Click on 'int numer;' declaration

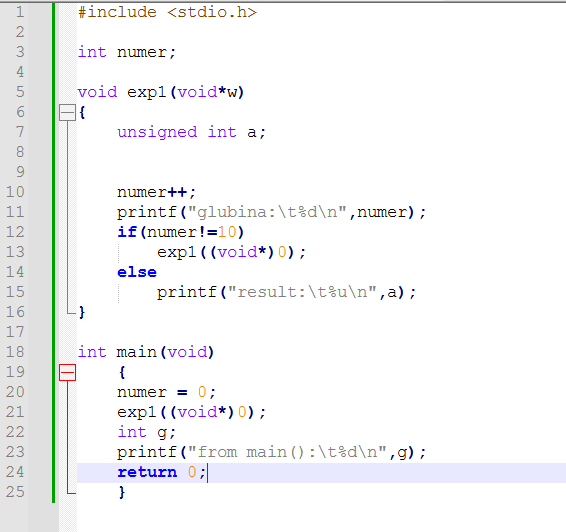click(127, 52)
